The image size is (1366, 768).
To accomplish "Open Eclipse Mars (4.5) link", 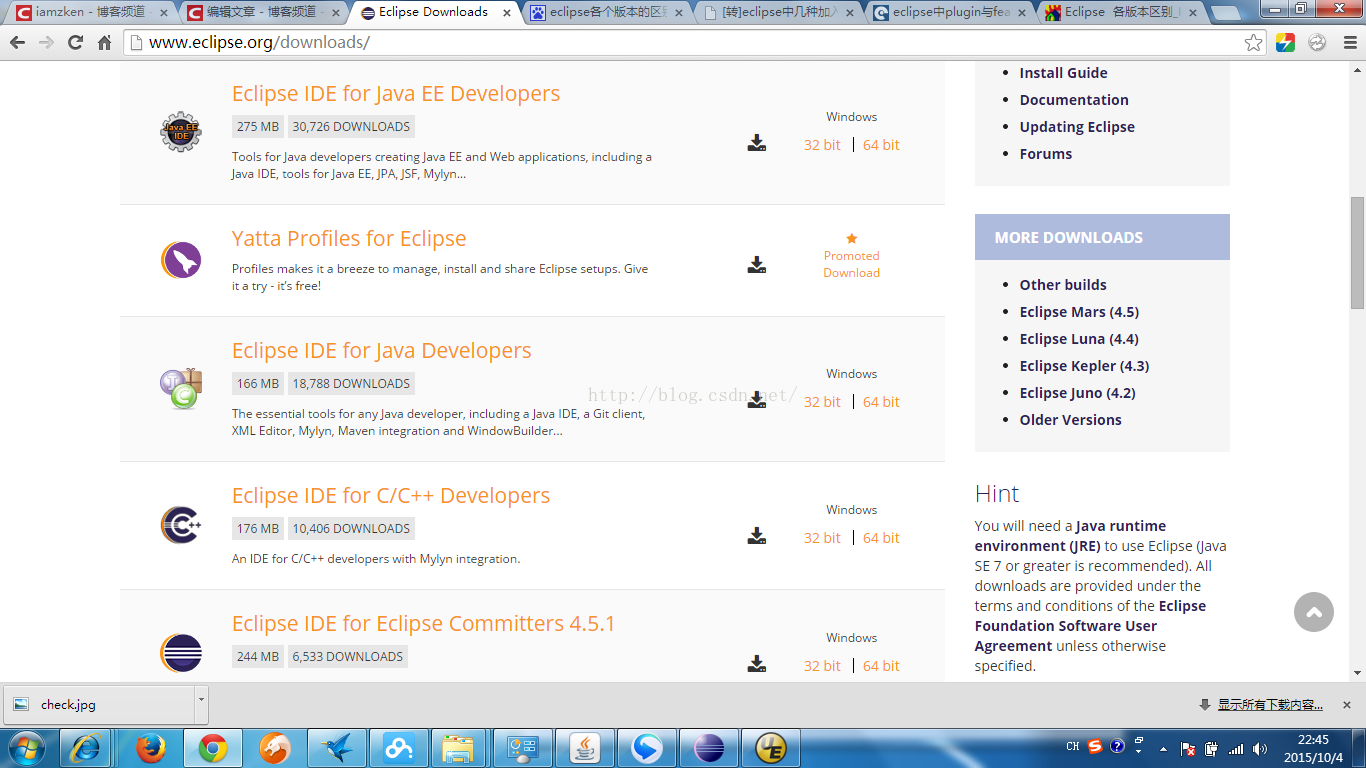I will [x=1079, y=312].
